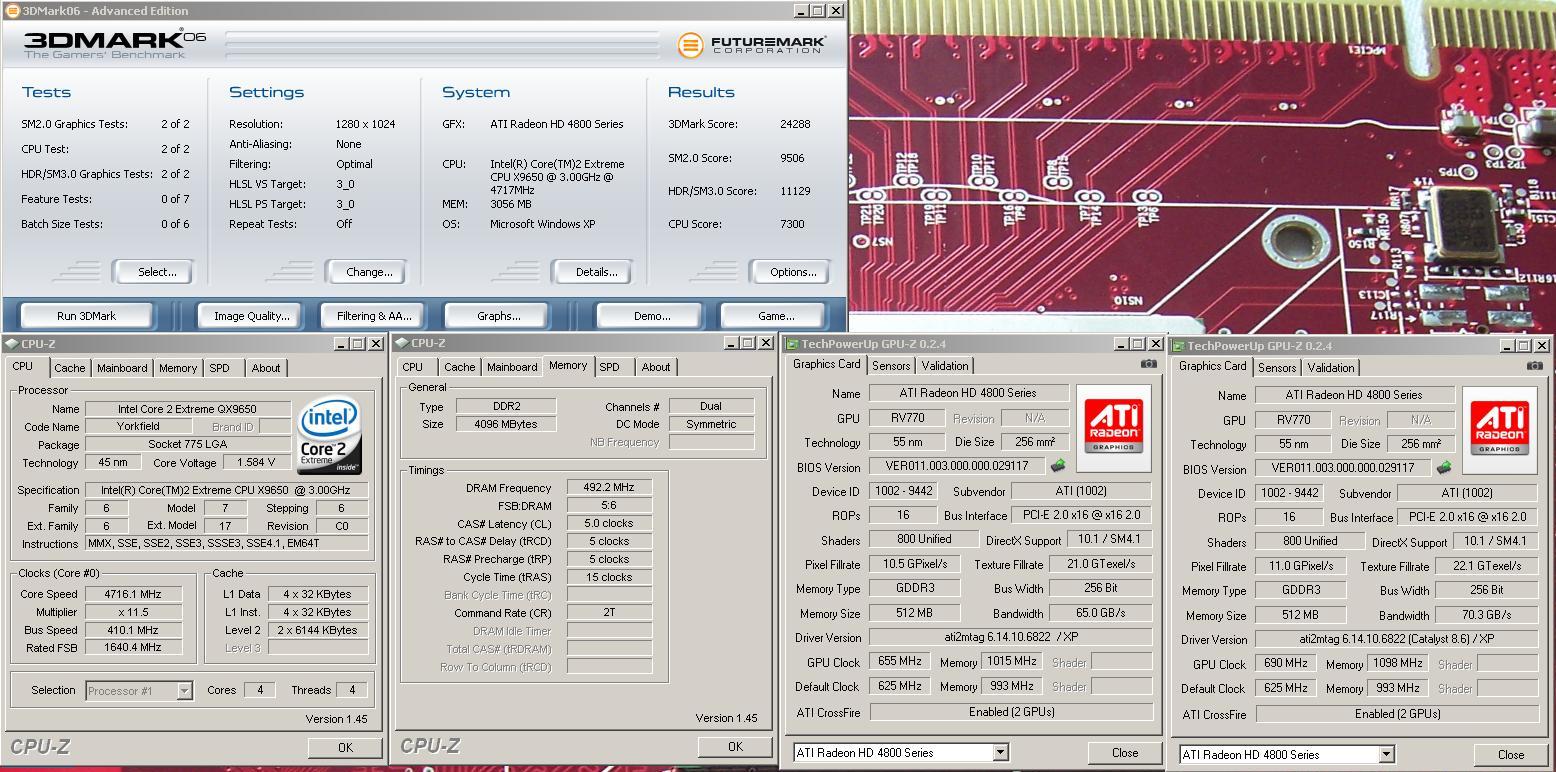Image resolution: width=1556 pixels, height=772 pixels.
Task: Click the CPU Score value 7300
Action: [792, 224]
